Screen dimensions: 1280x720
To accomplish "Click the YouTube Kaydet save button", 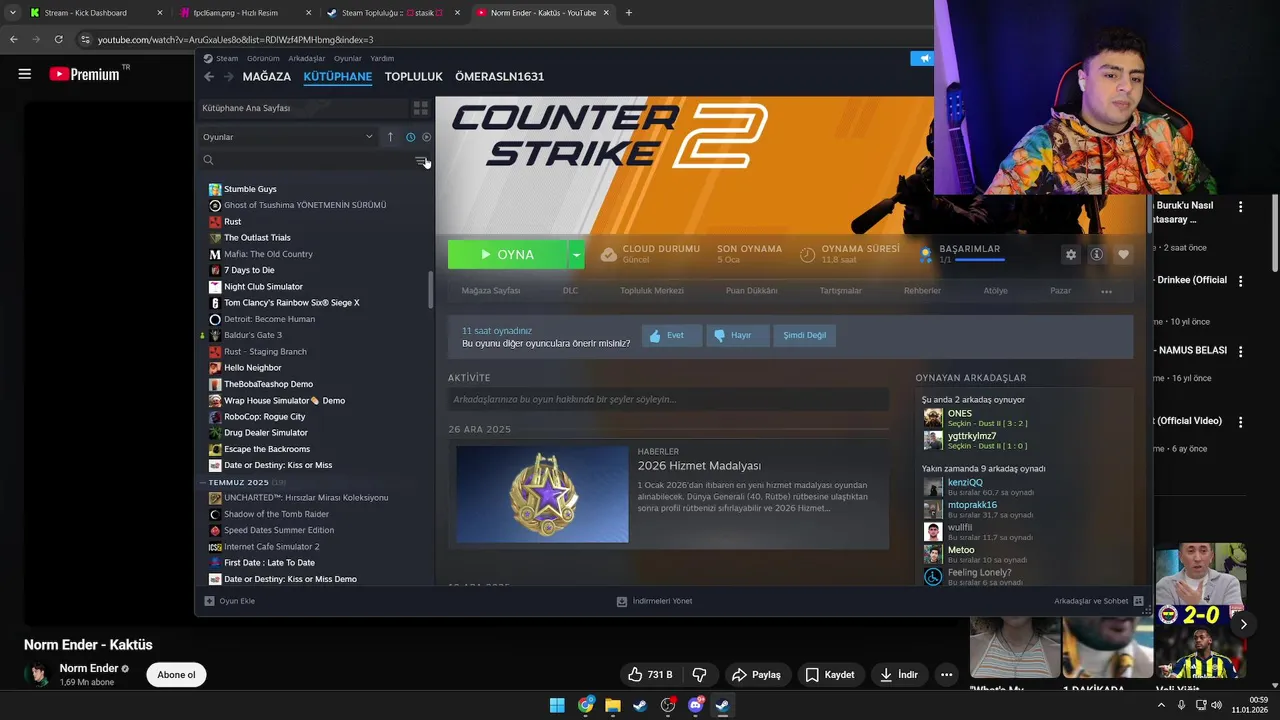I will (x=830, y=675).
